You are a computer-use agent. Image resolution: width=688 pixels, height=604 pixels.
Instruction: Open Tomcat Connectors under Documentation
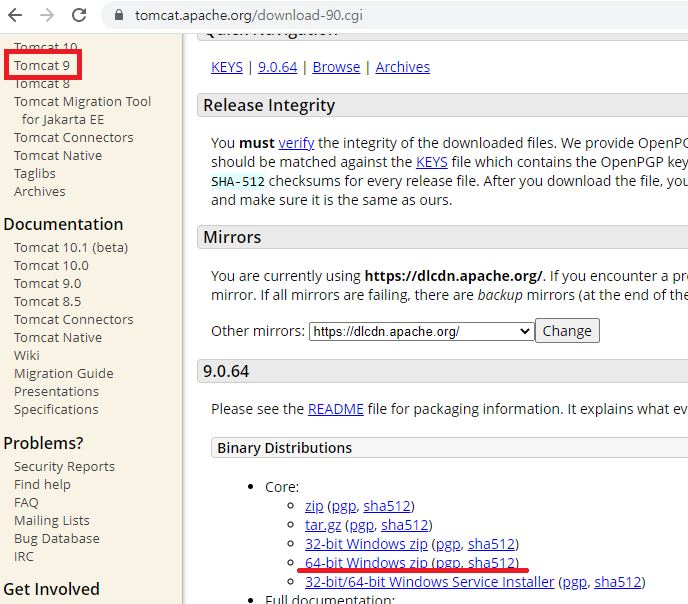pyautogui.click(x=73, y=320)
